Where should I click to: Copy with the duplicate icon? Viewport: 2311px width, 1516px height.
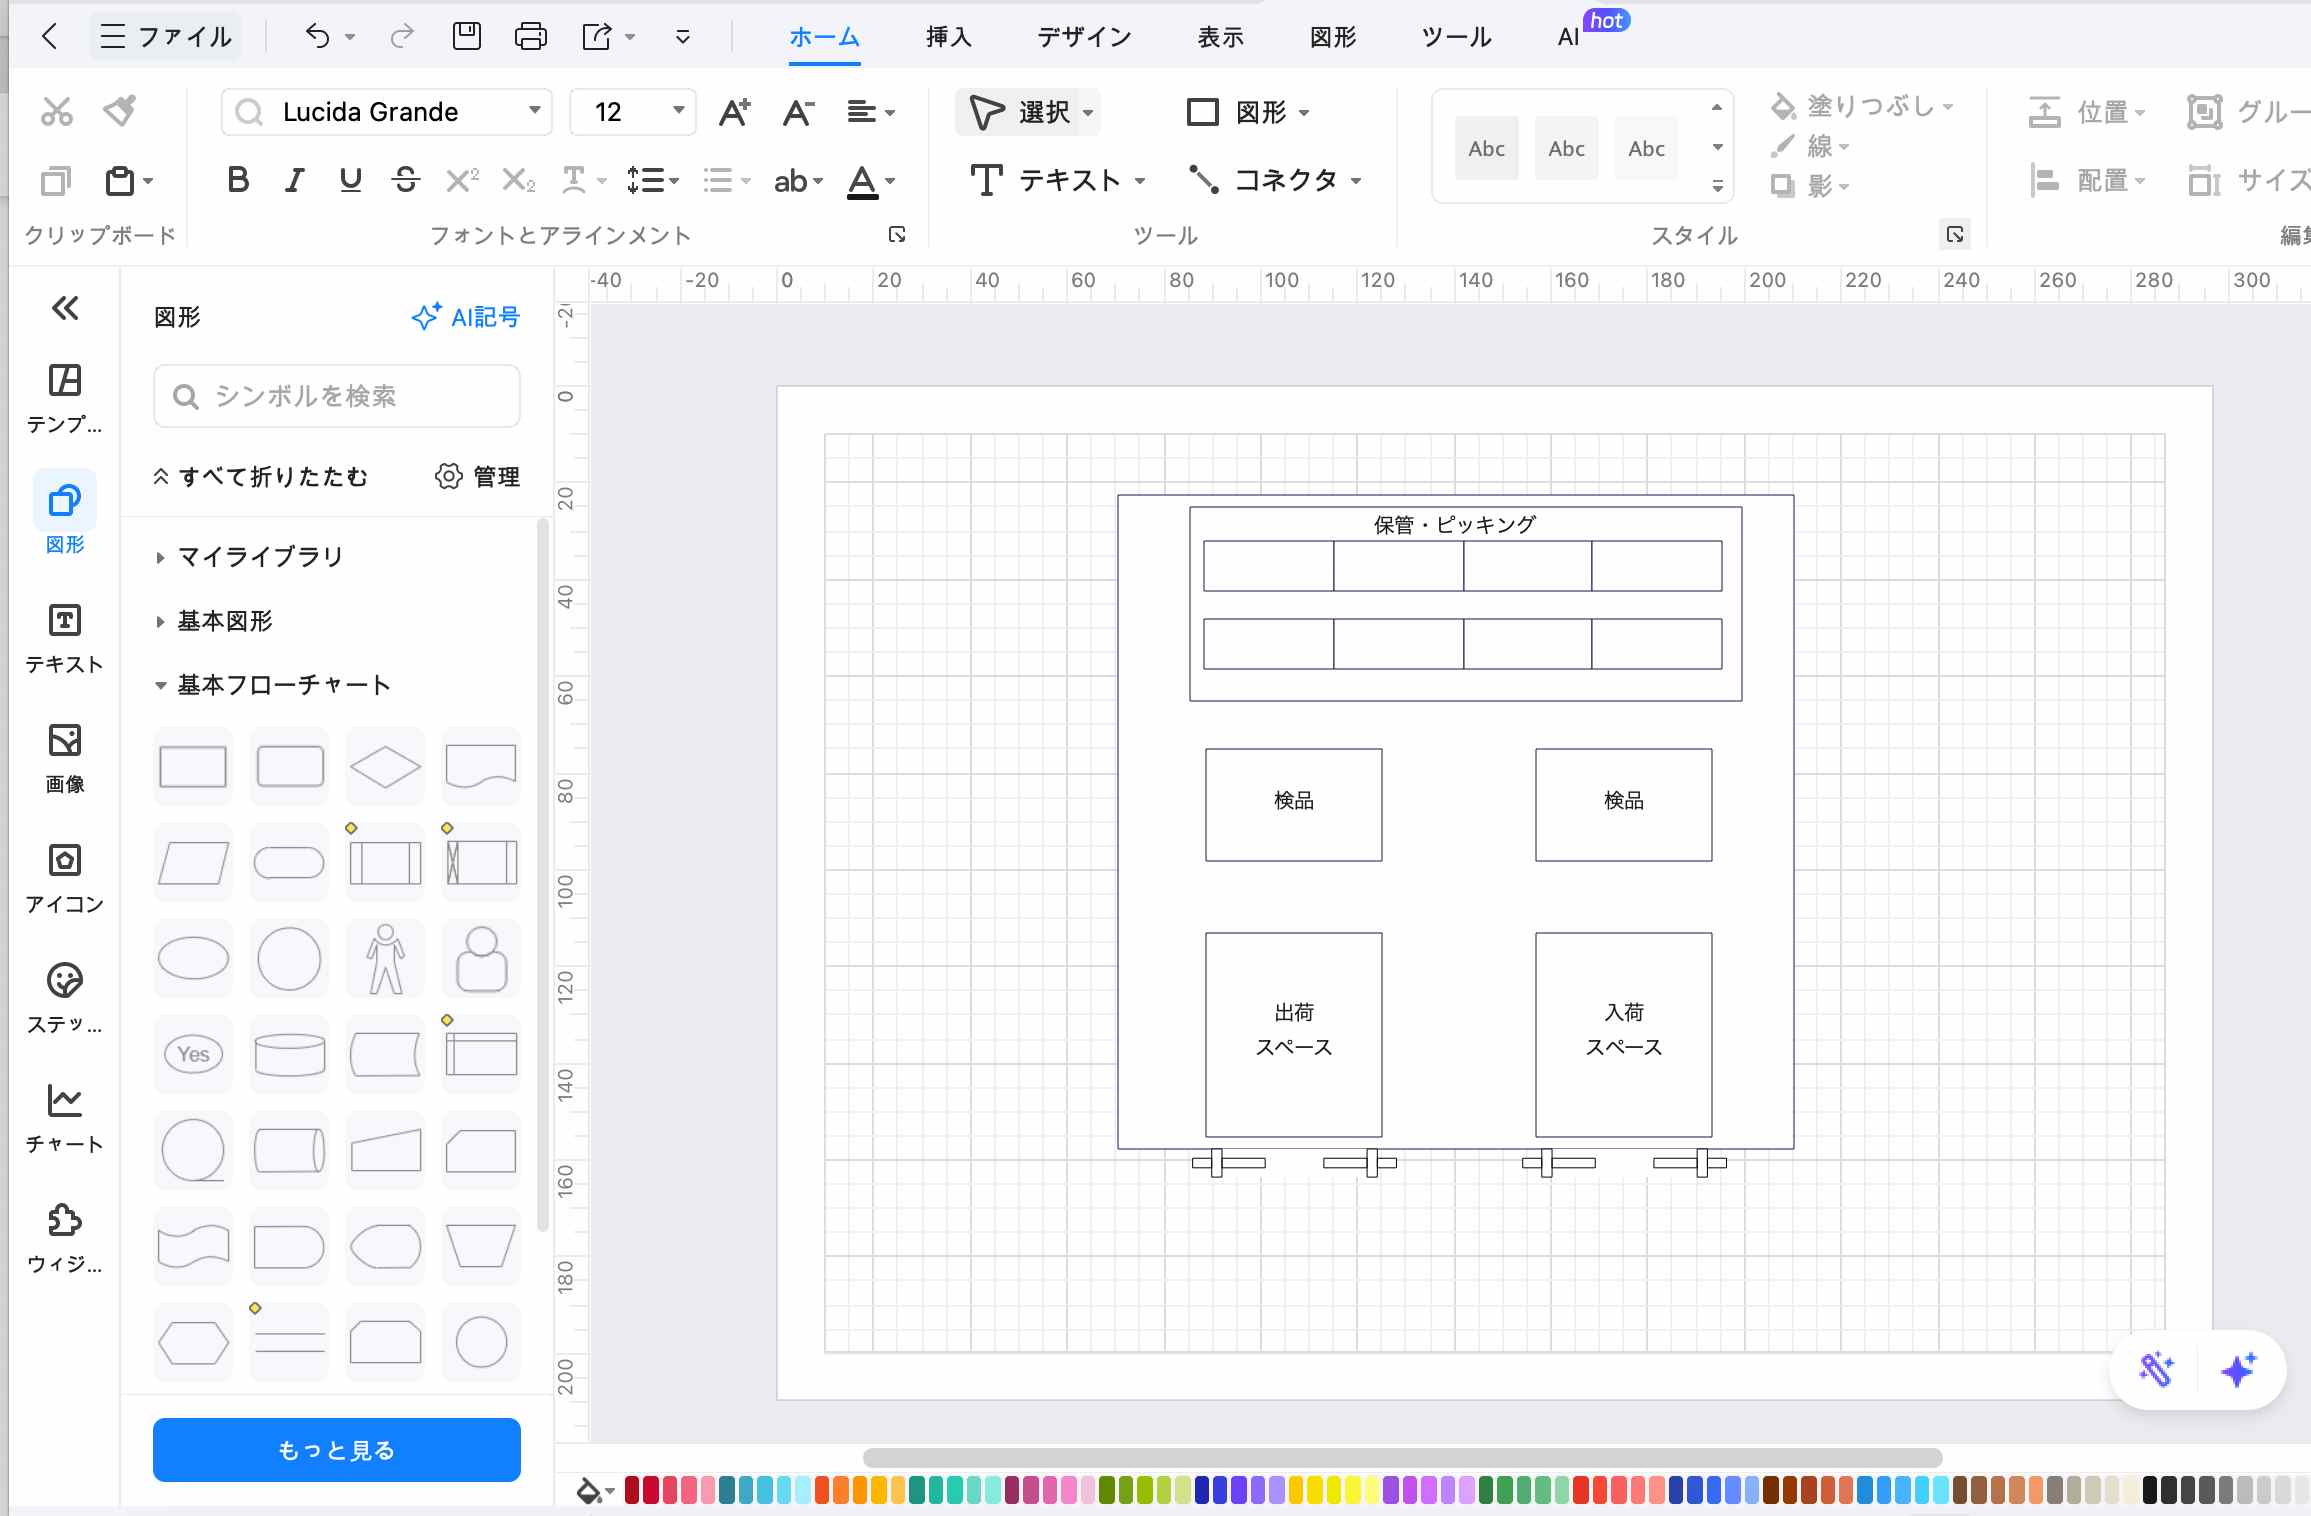pyautogui.click(x=56, y=181)
